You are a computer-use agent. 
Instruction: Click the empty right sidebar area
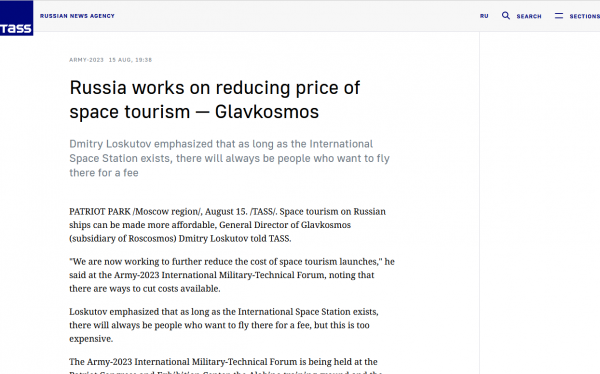coord(540,203)
